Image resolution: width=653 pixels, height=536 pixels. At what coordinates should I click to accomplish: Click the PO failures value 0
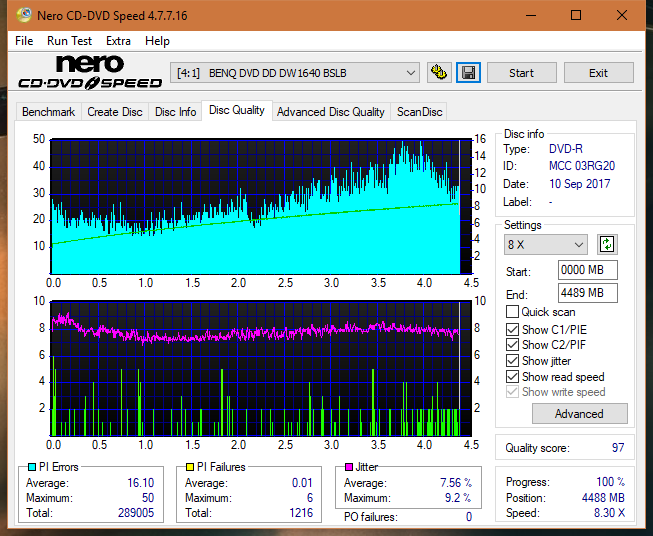click(x=469, y=517)
